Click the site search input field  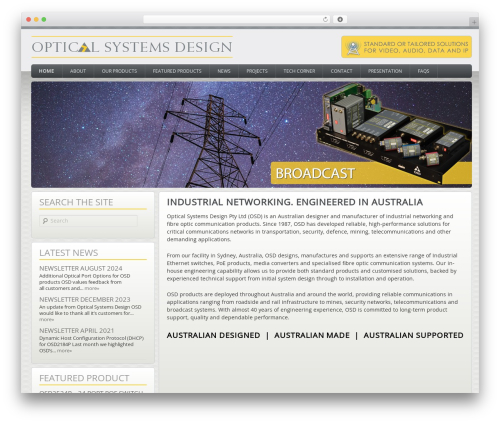click(88, 221)
